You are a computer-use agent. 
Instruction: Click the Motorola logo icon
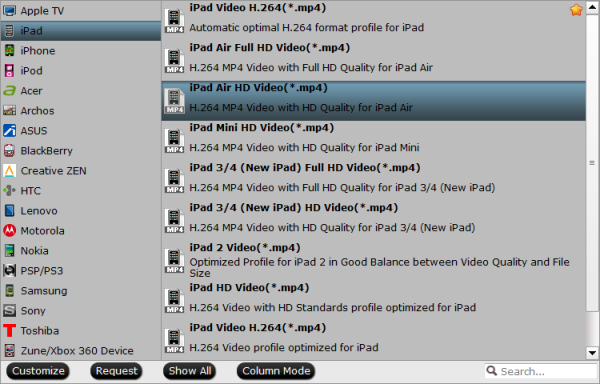10,231
